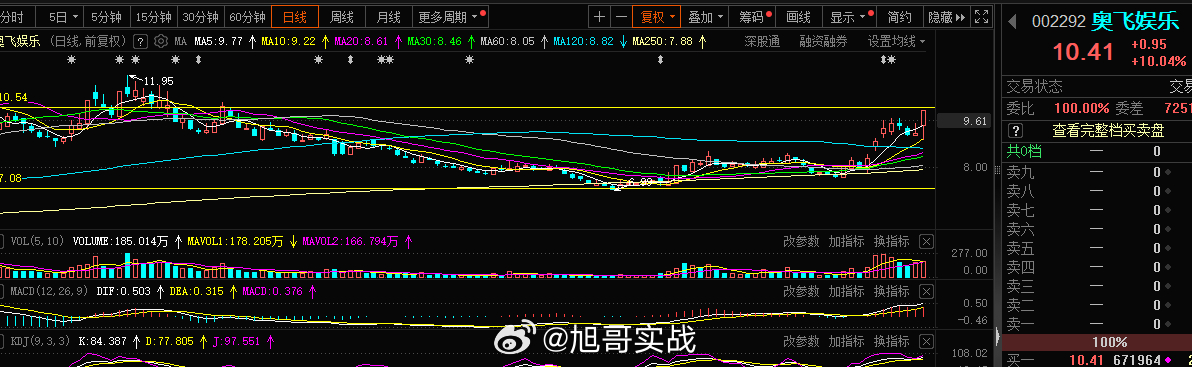Click MA5:9.77 indicator value
1192x367 pixels.
tap(218, 41)
